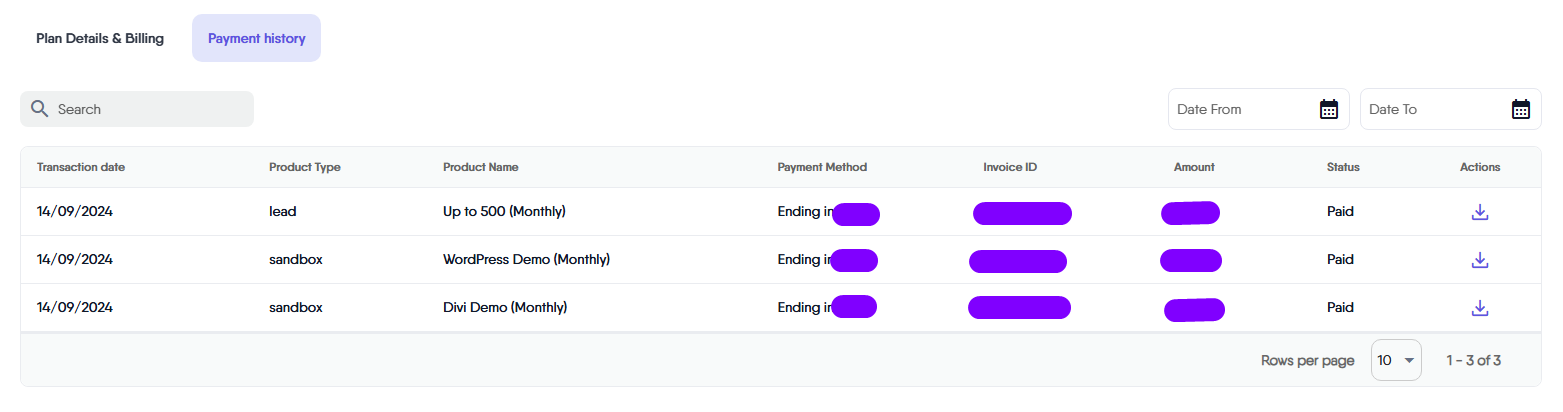Click the Payment Method column header
The width and height of the screenshot is (1563, 412).
click(x=822, y=167)
